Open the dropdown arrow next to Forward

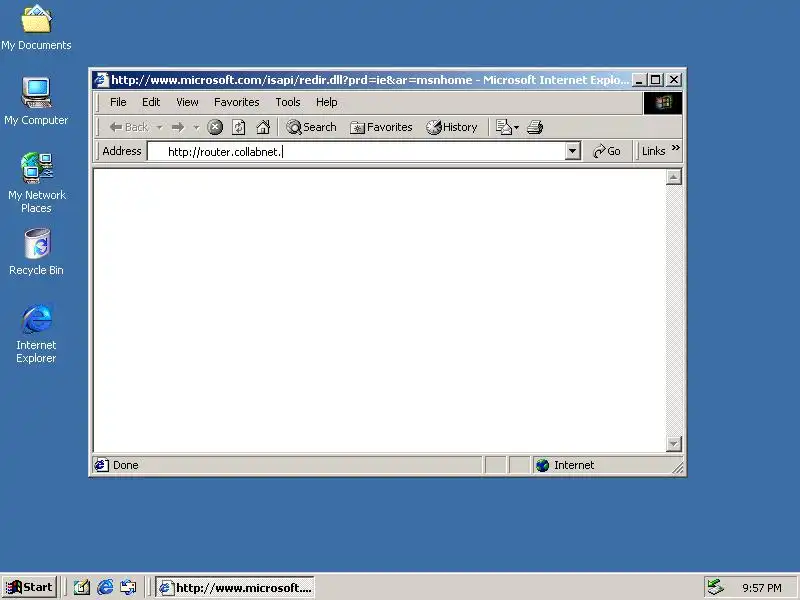196,127
